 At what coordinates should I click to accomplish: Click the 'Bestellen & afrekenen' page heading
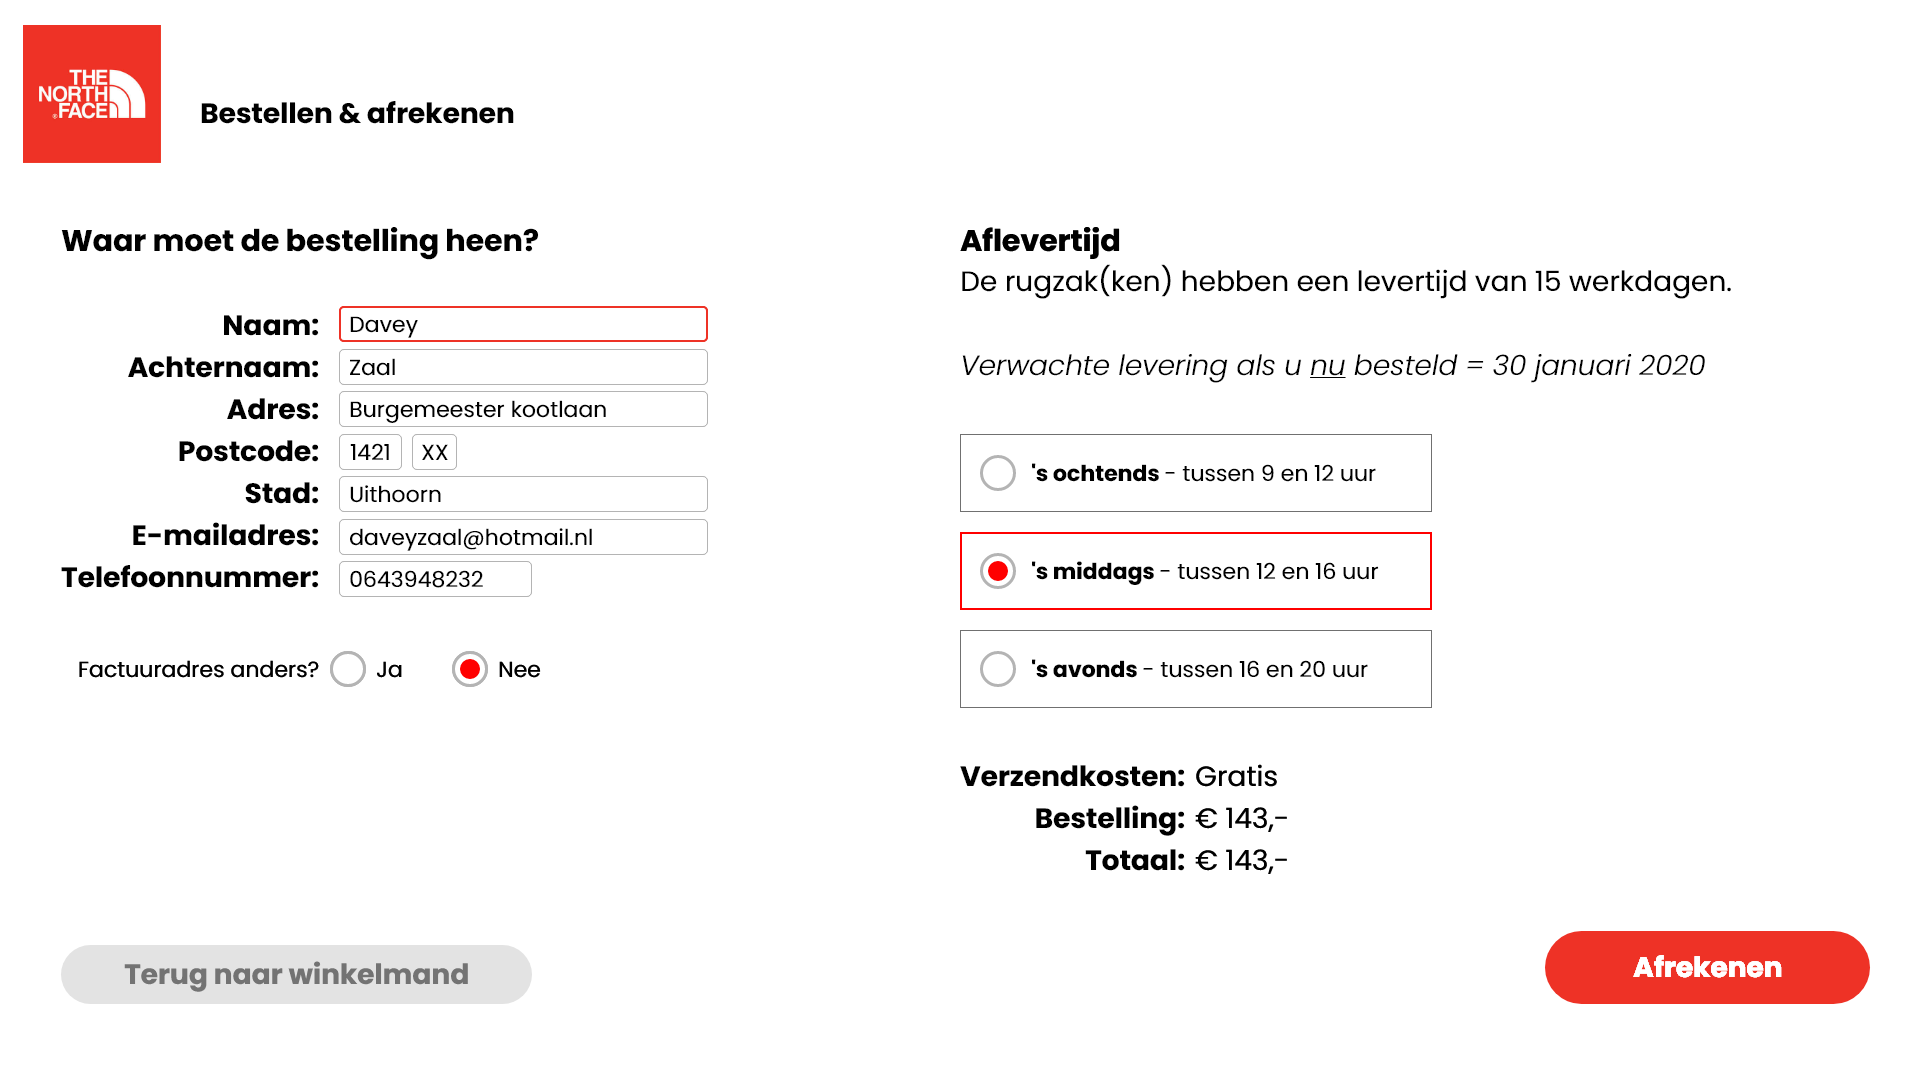pos(357,113)
